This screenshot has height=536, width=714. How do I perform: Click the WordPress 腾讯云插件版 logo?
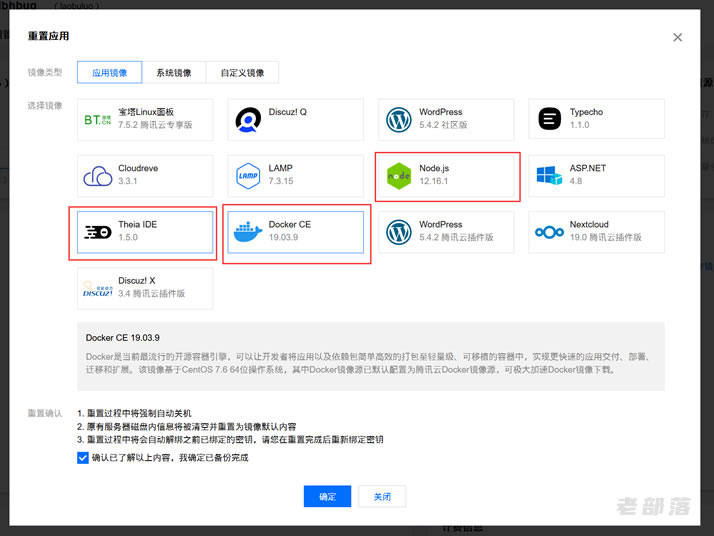pos(398,232)
